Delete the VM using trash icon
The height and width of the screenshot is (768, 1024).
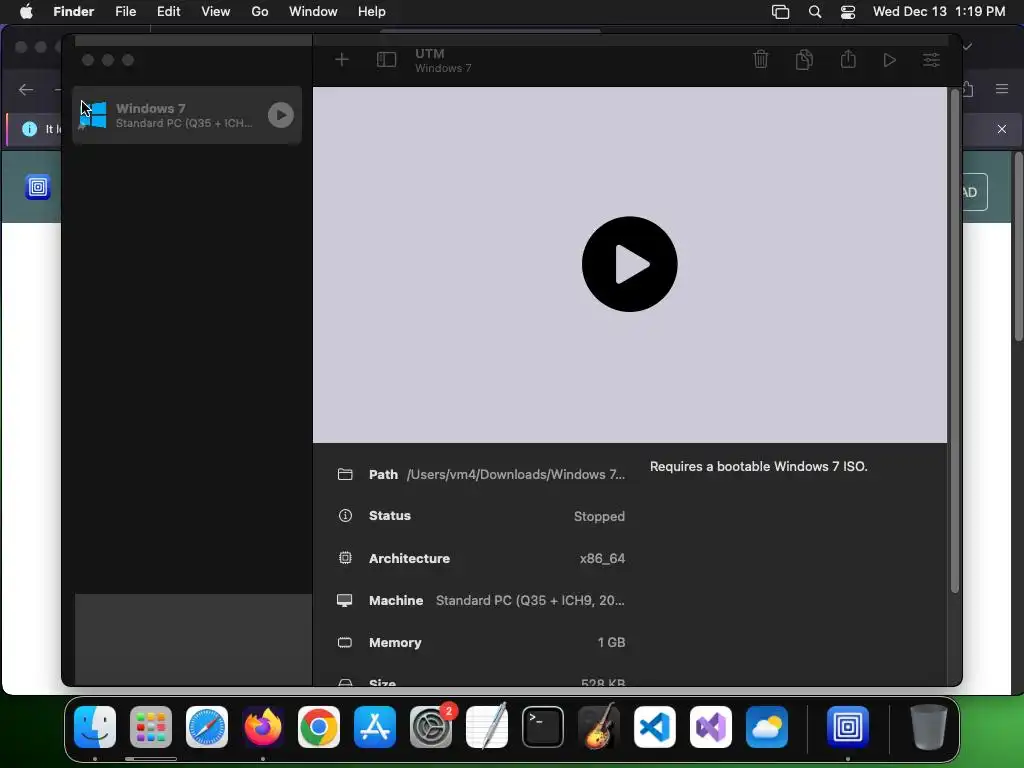(761, 59)
